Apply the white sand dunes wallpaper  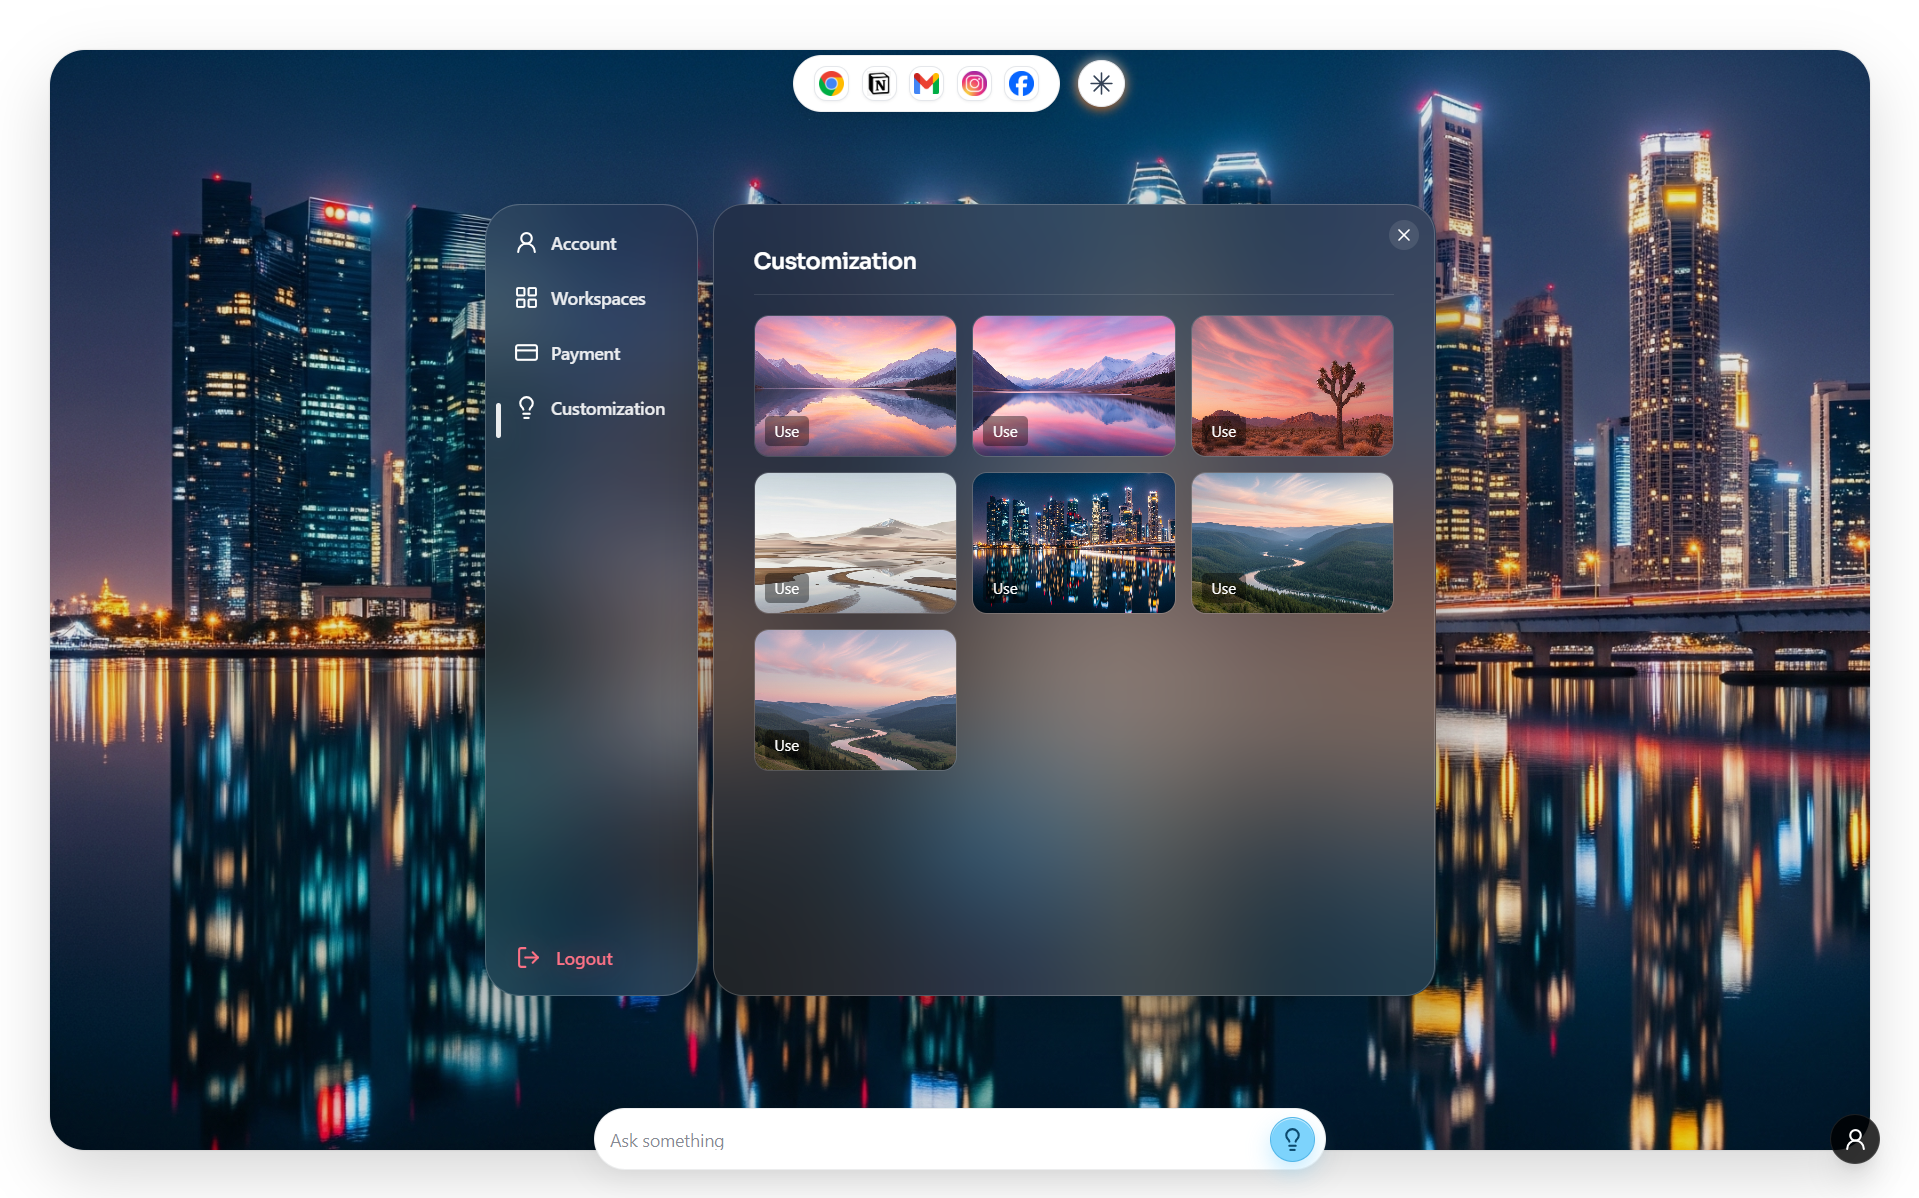click(786, 589)
